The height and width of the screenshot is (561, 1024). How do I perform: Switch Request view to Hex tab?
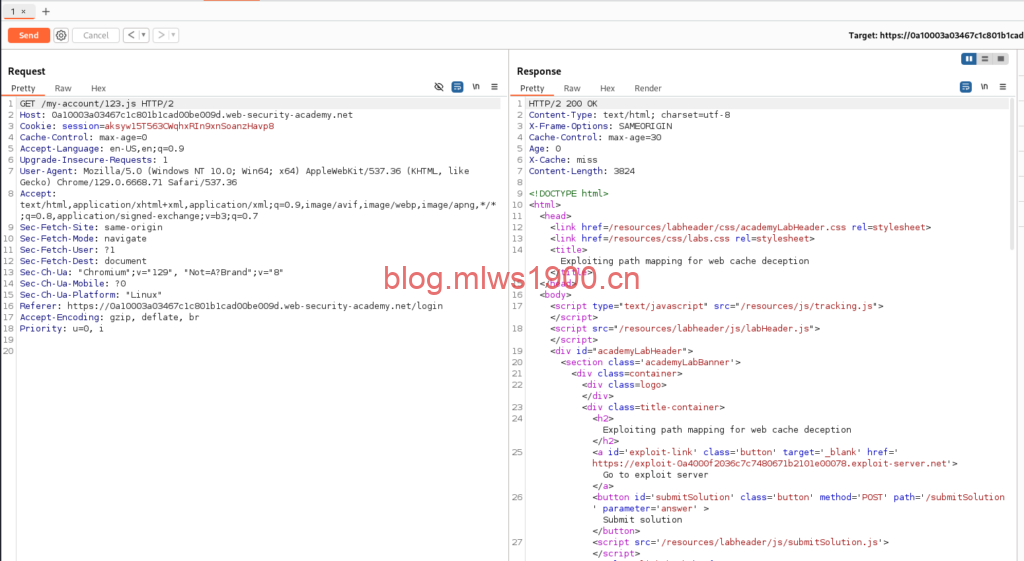click(x=99, y=88)
